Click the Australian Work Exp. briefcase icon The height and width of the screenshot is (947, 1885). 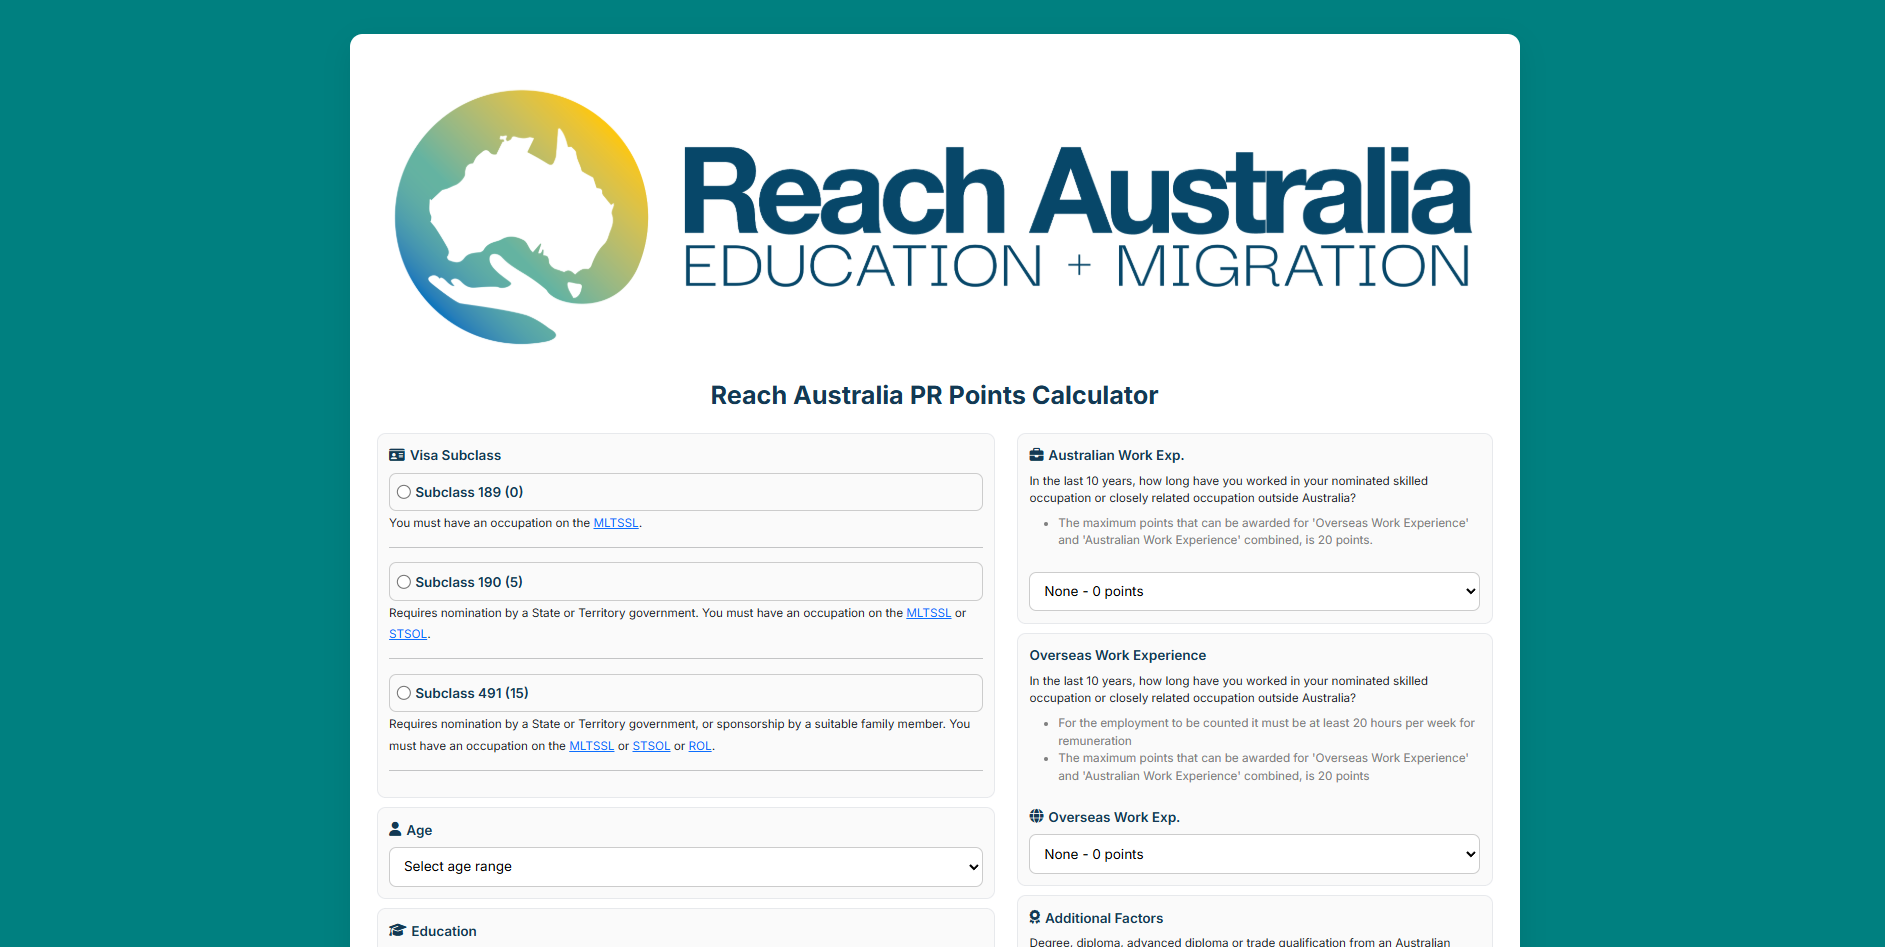1036,455
